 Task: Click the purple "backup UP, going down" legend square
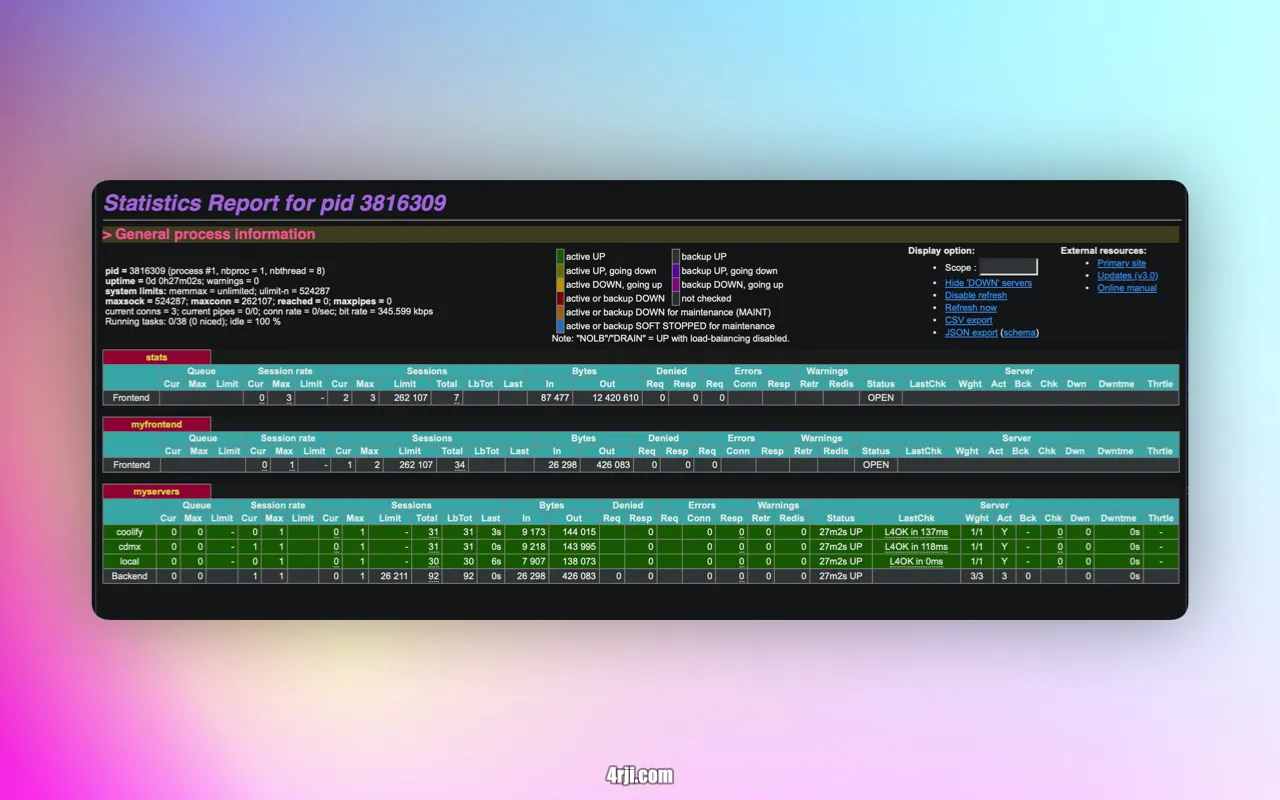(x=677, y=270)
